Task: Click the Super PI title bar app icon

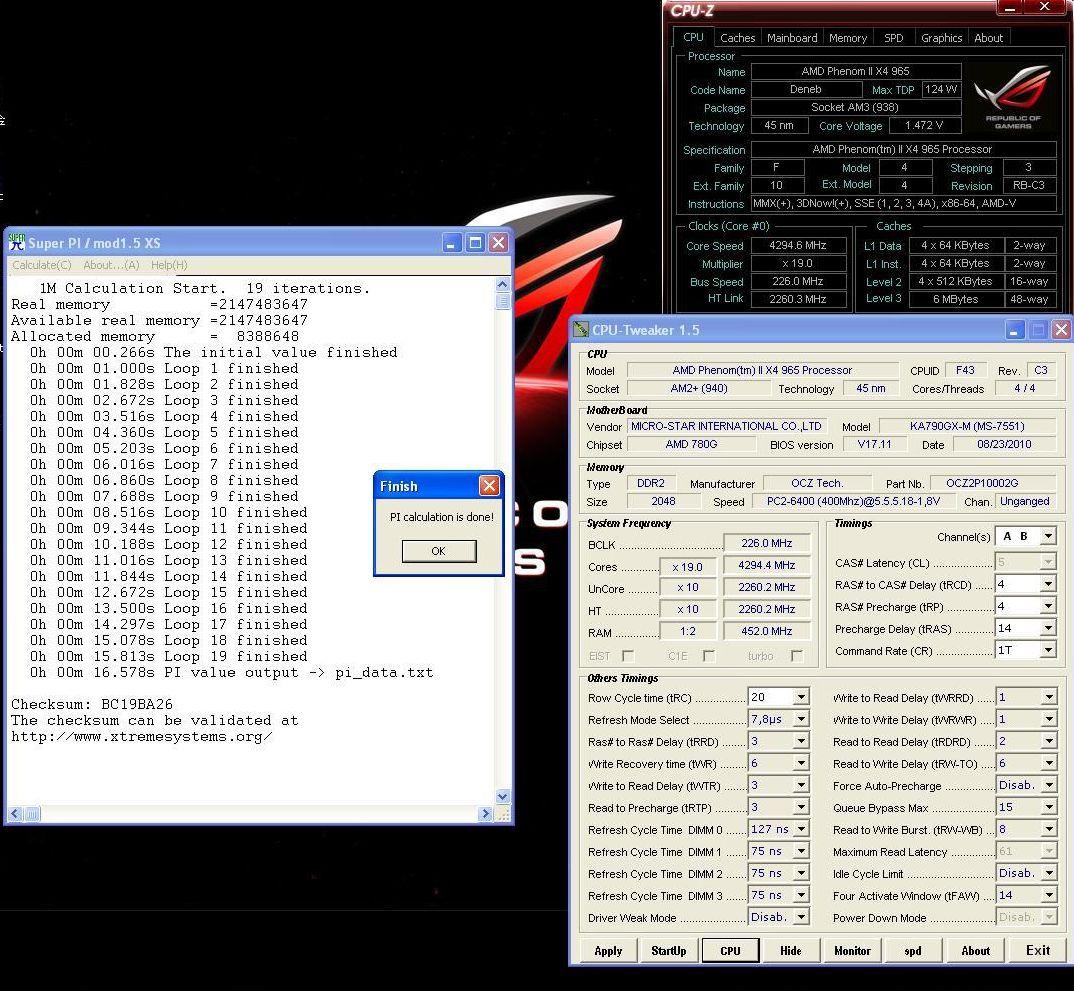Action: pyautogui.click(x=16, y=242)
